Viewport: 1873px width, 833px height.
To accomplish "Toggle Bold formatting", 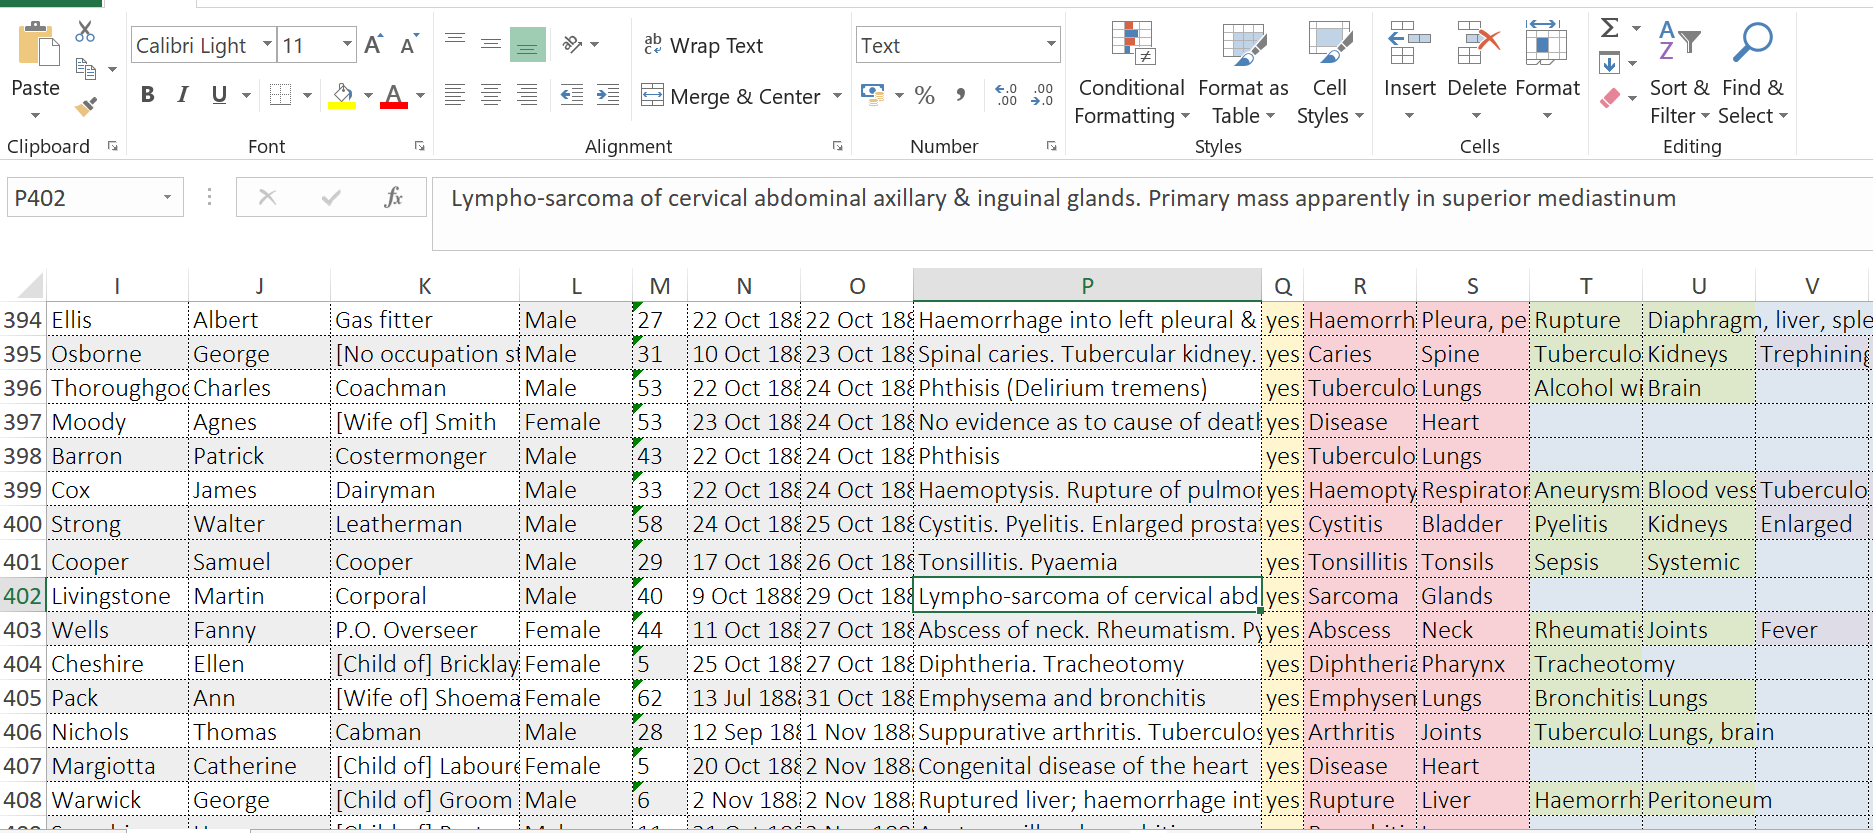I will point(148,95).
